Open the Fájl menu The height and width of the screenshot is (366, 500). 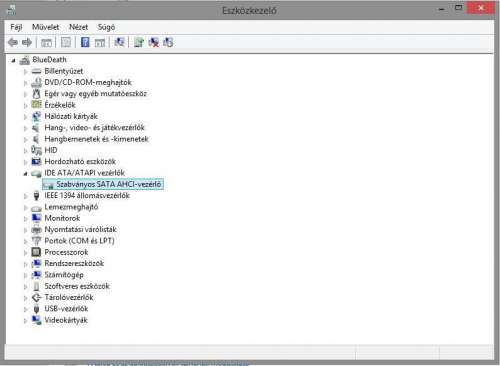pyautogui.click(x=16, y=27)
